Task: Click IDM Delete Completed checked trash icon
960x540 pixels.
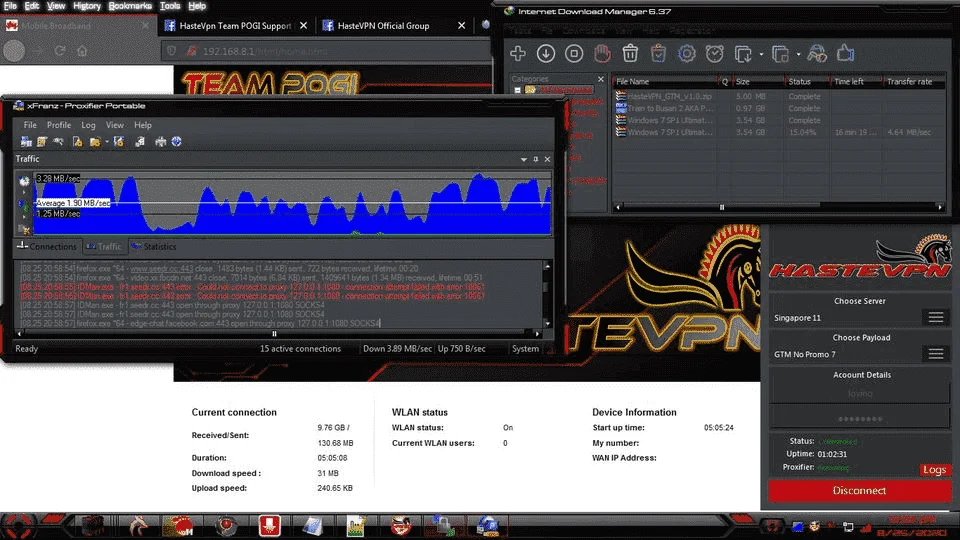Action: tap(658, 54)
